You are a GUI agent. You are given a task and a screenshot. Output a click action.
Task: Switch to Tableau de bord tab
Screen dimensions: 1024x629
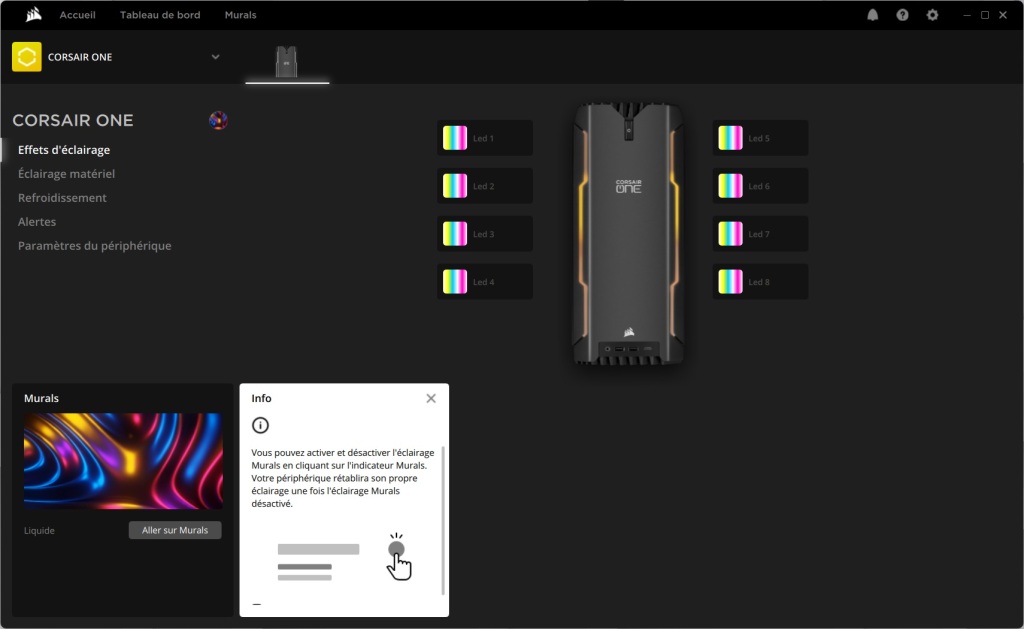coord(160,15)
